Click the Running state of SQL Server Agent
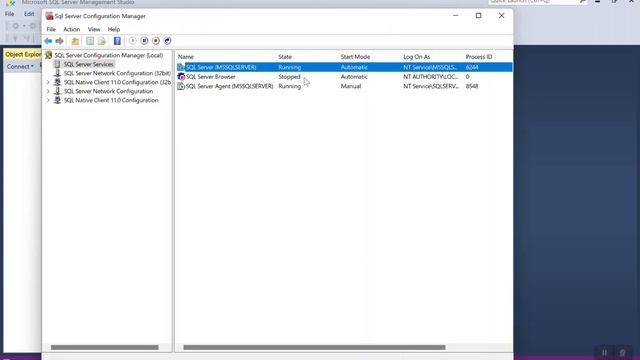Image resolution: width=640 pixels, height=360 pixels. (x=289, y=86)
